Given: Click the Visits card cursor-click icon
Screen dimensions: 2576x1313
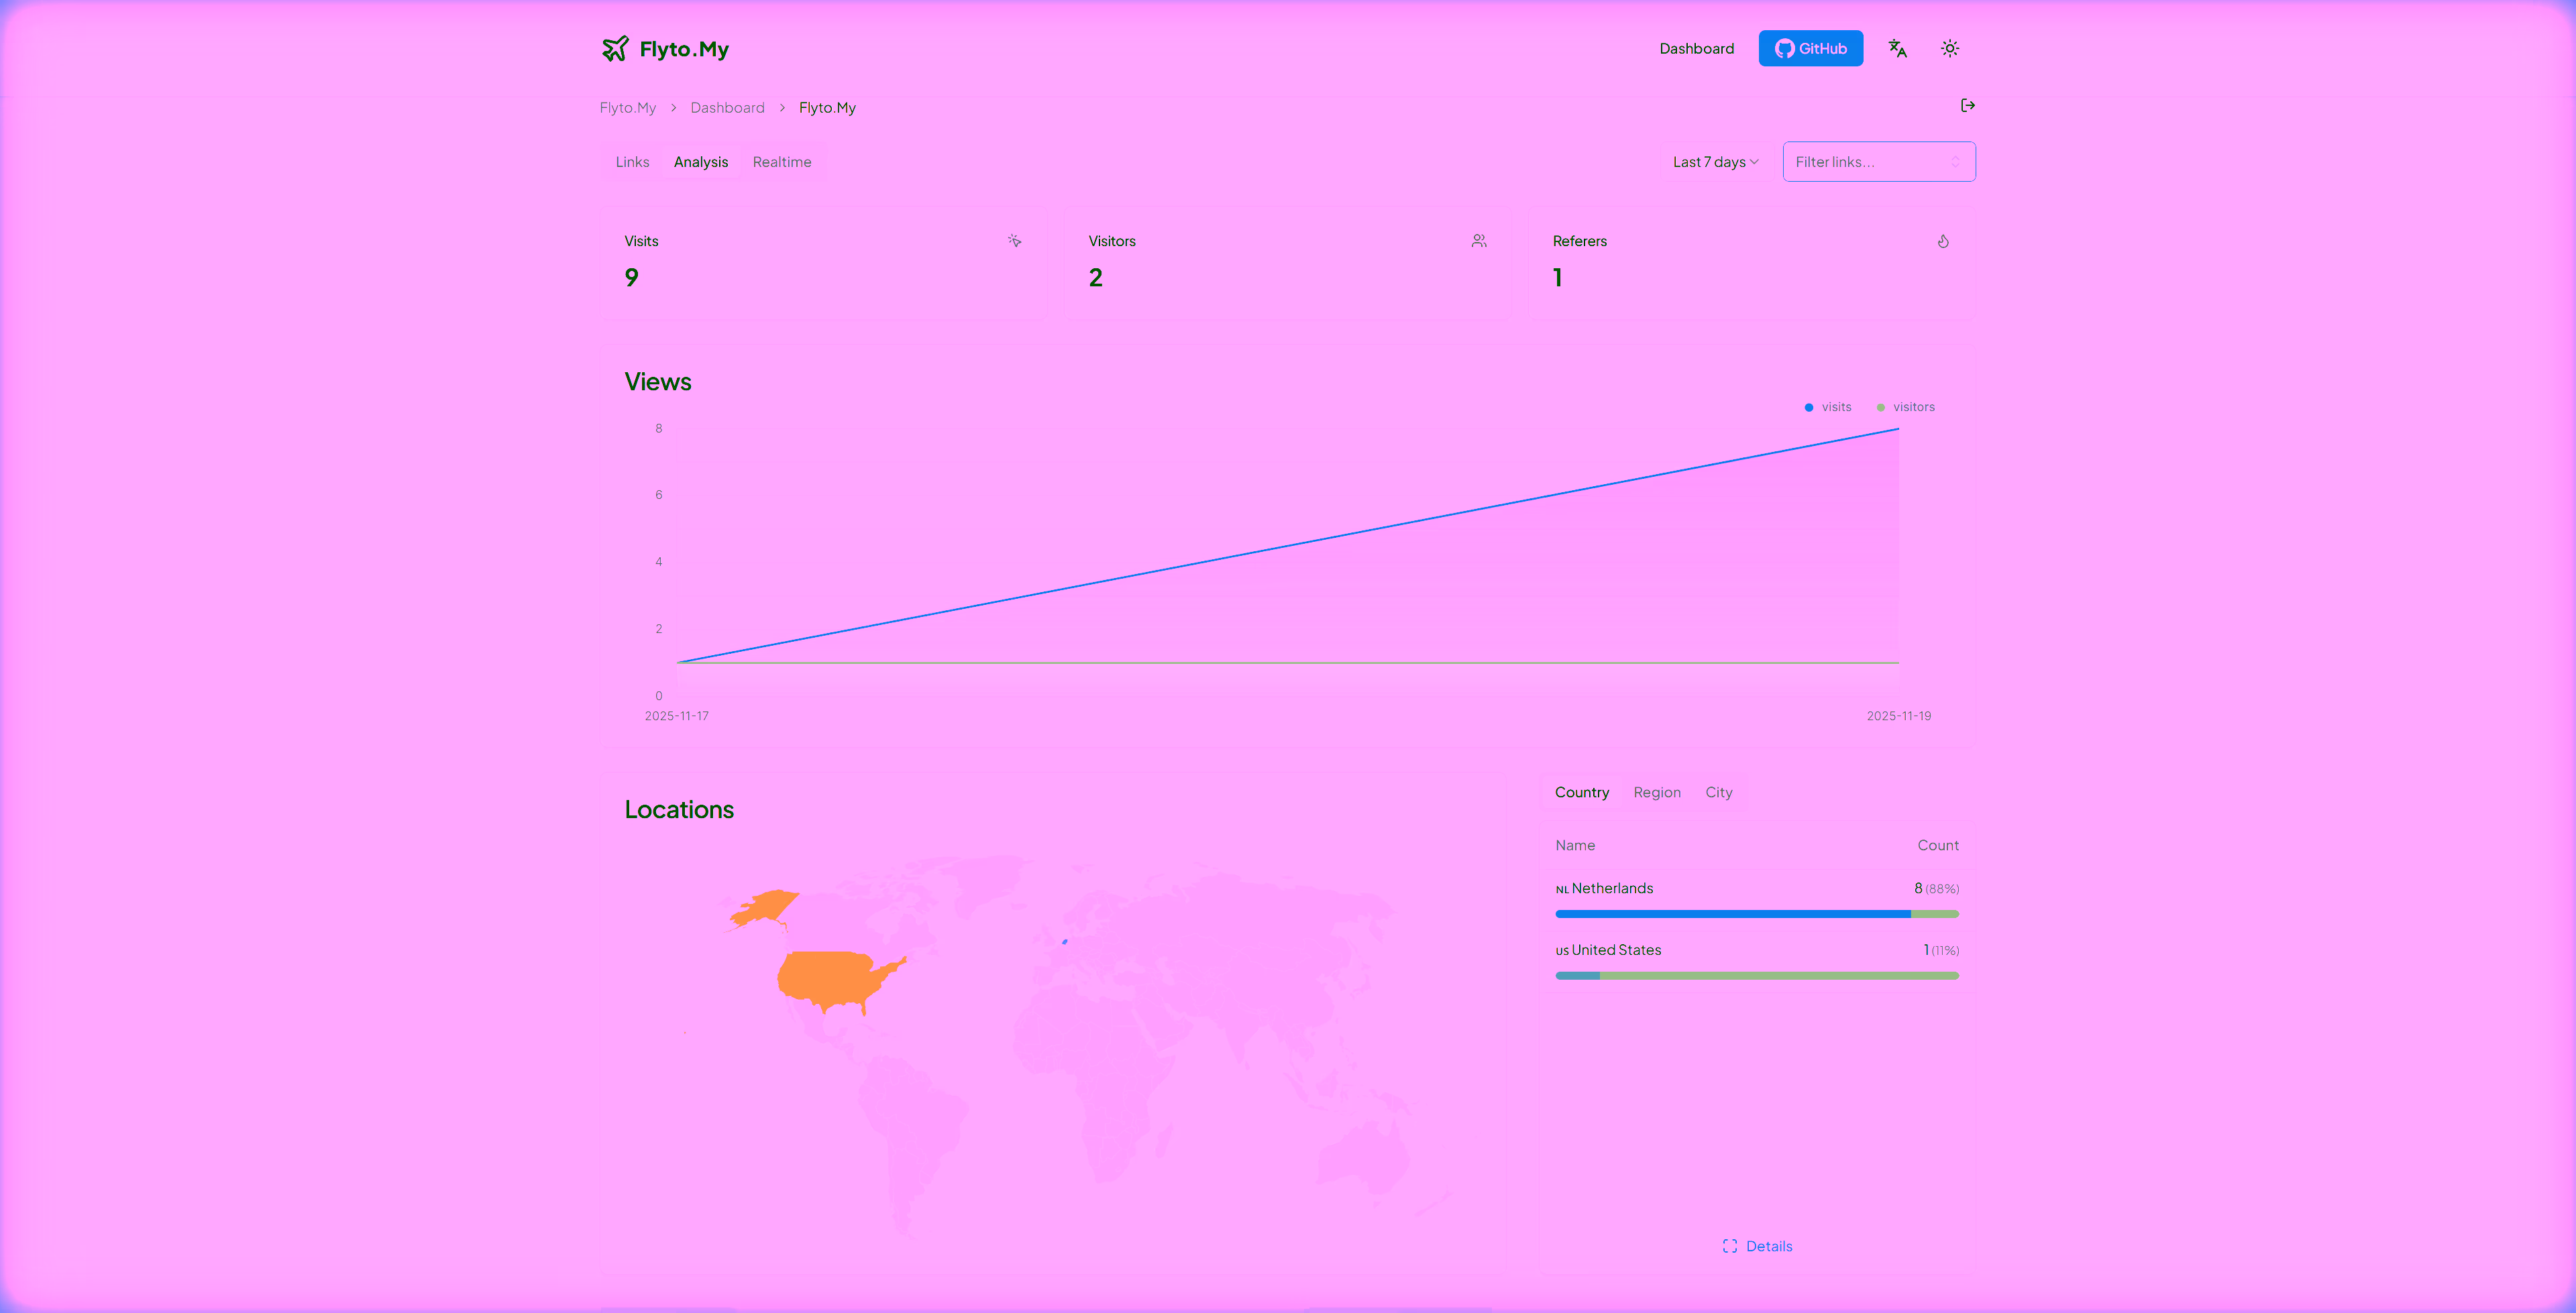Looking at the screenshot, I should [1014, 241].
